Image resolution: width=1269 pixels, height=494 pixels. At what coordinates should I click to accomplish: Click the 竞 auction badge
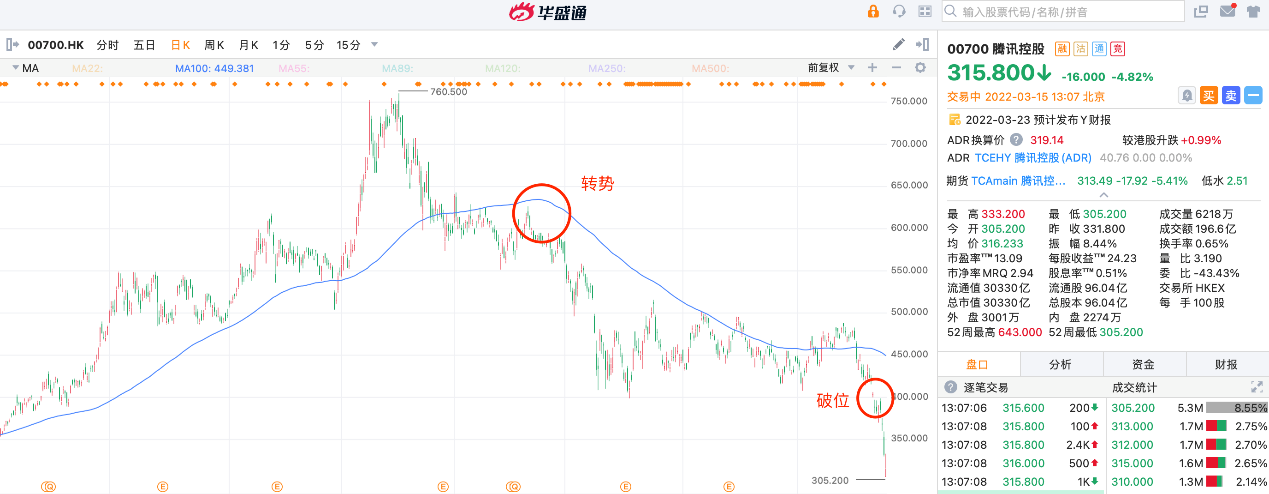click(1117, 48)
